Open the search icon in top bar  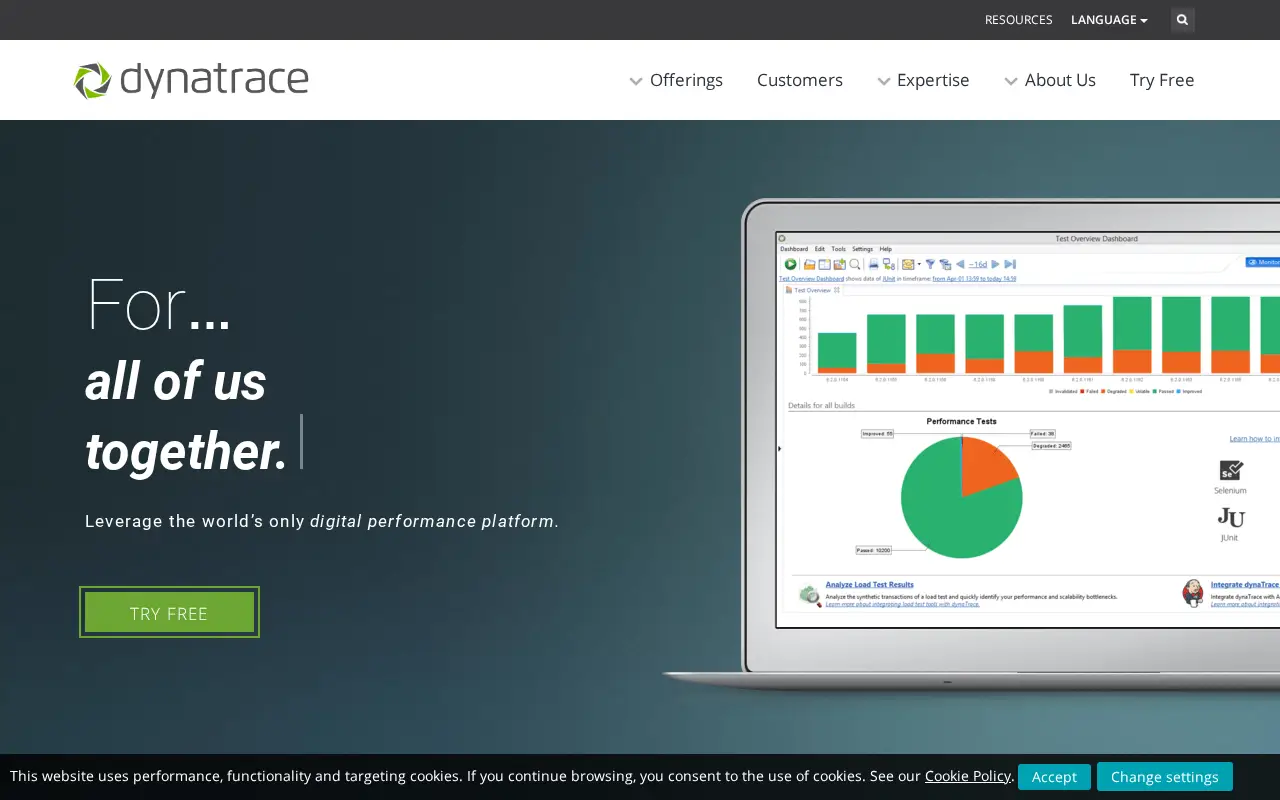point(1183,20)
